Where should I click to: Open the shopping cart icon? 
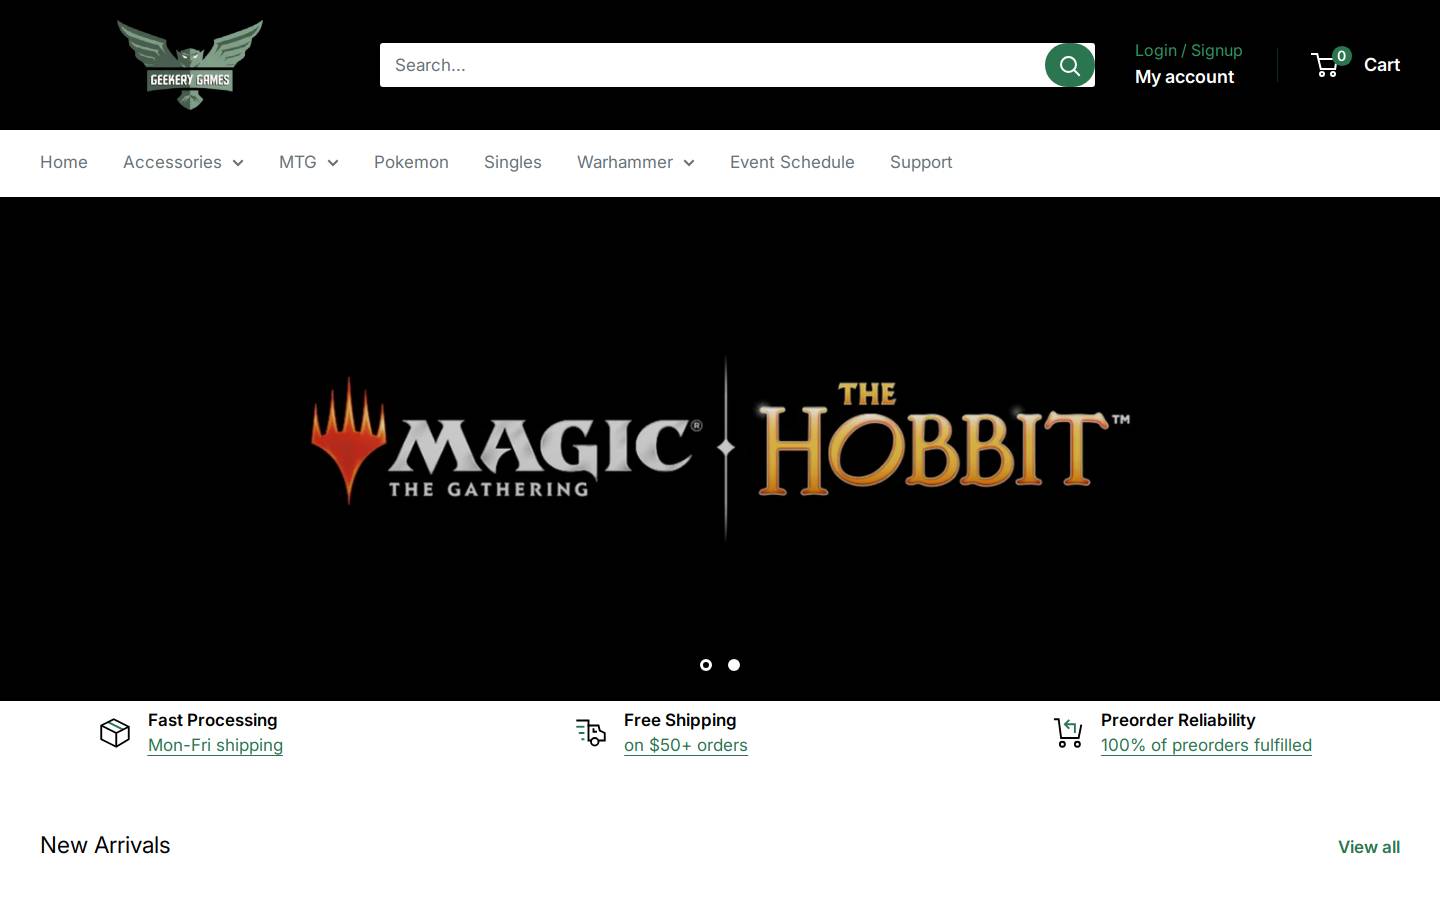(1326, 66)
